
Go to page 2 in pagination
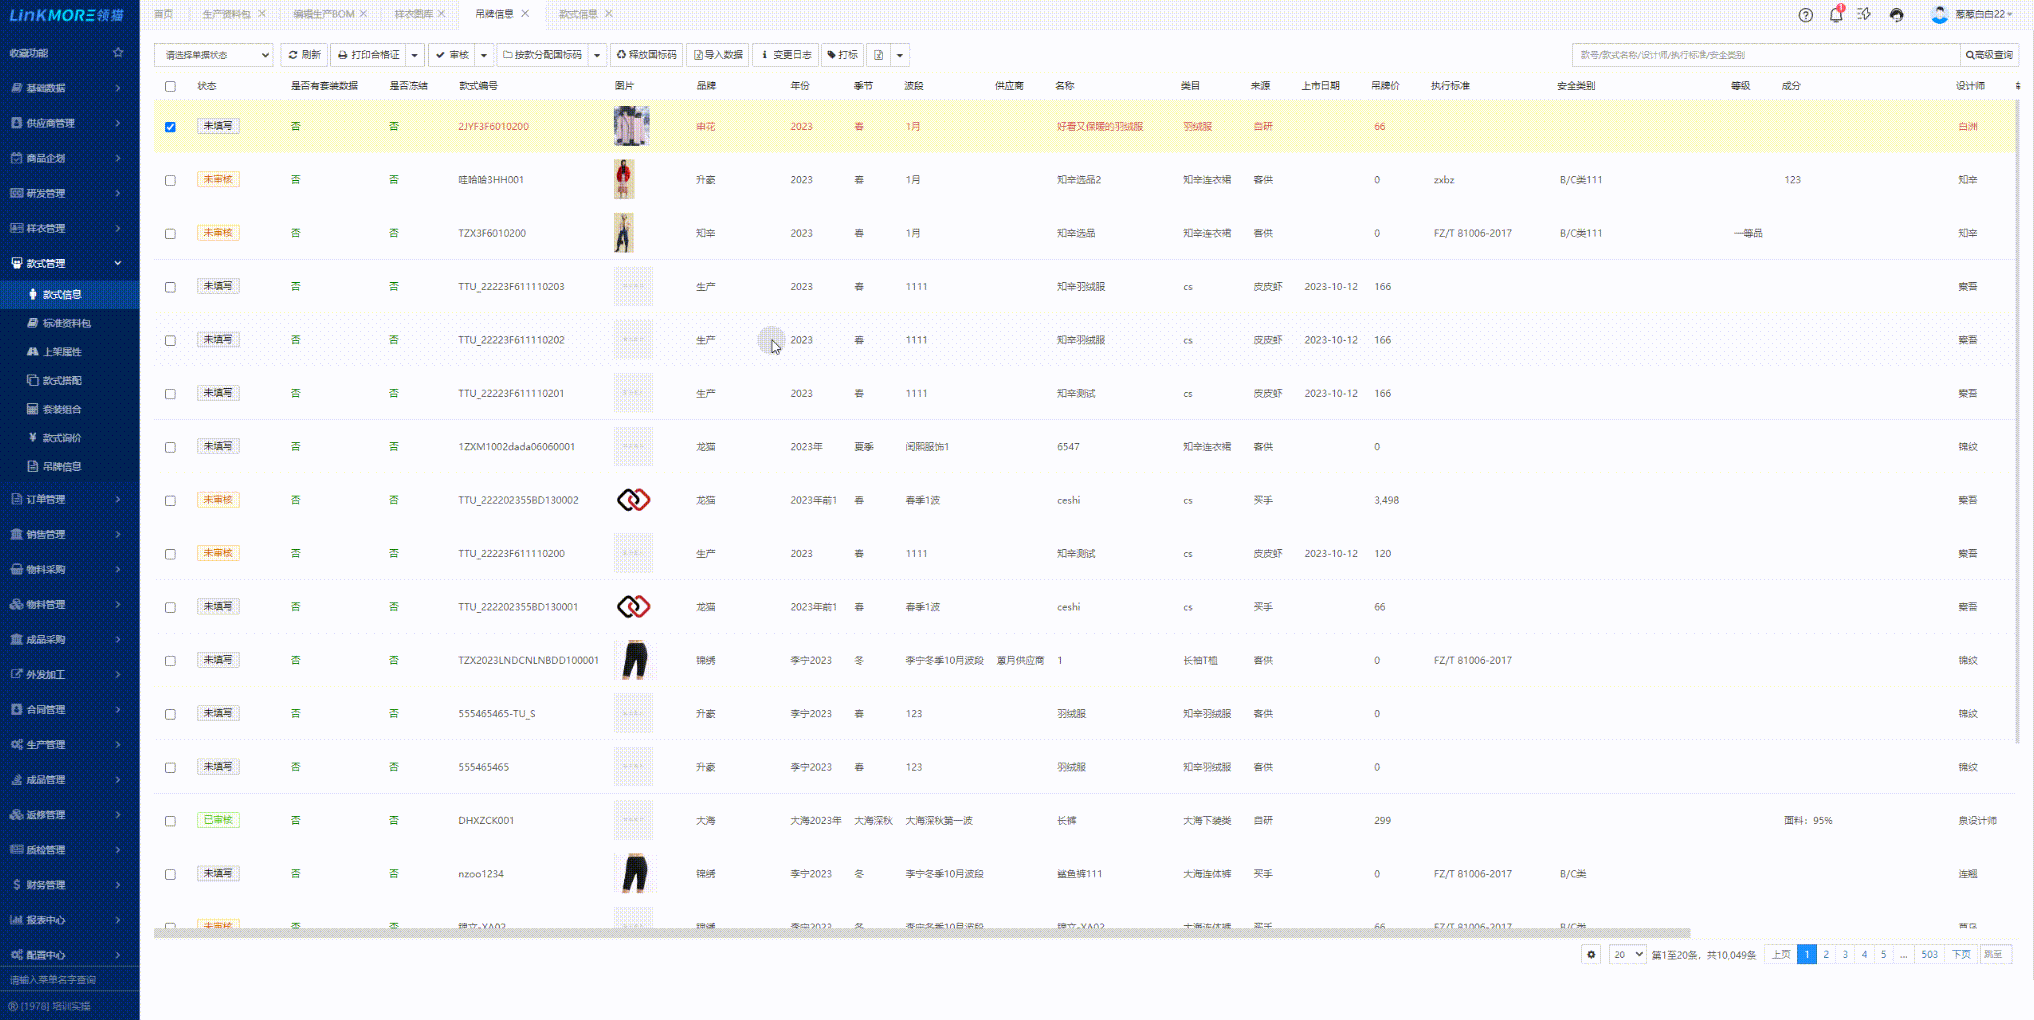(x=1826, y=954)
